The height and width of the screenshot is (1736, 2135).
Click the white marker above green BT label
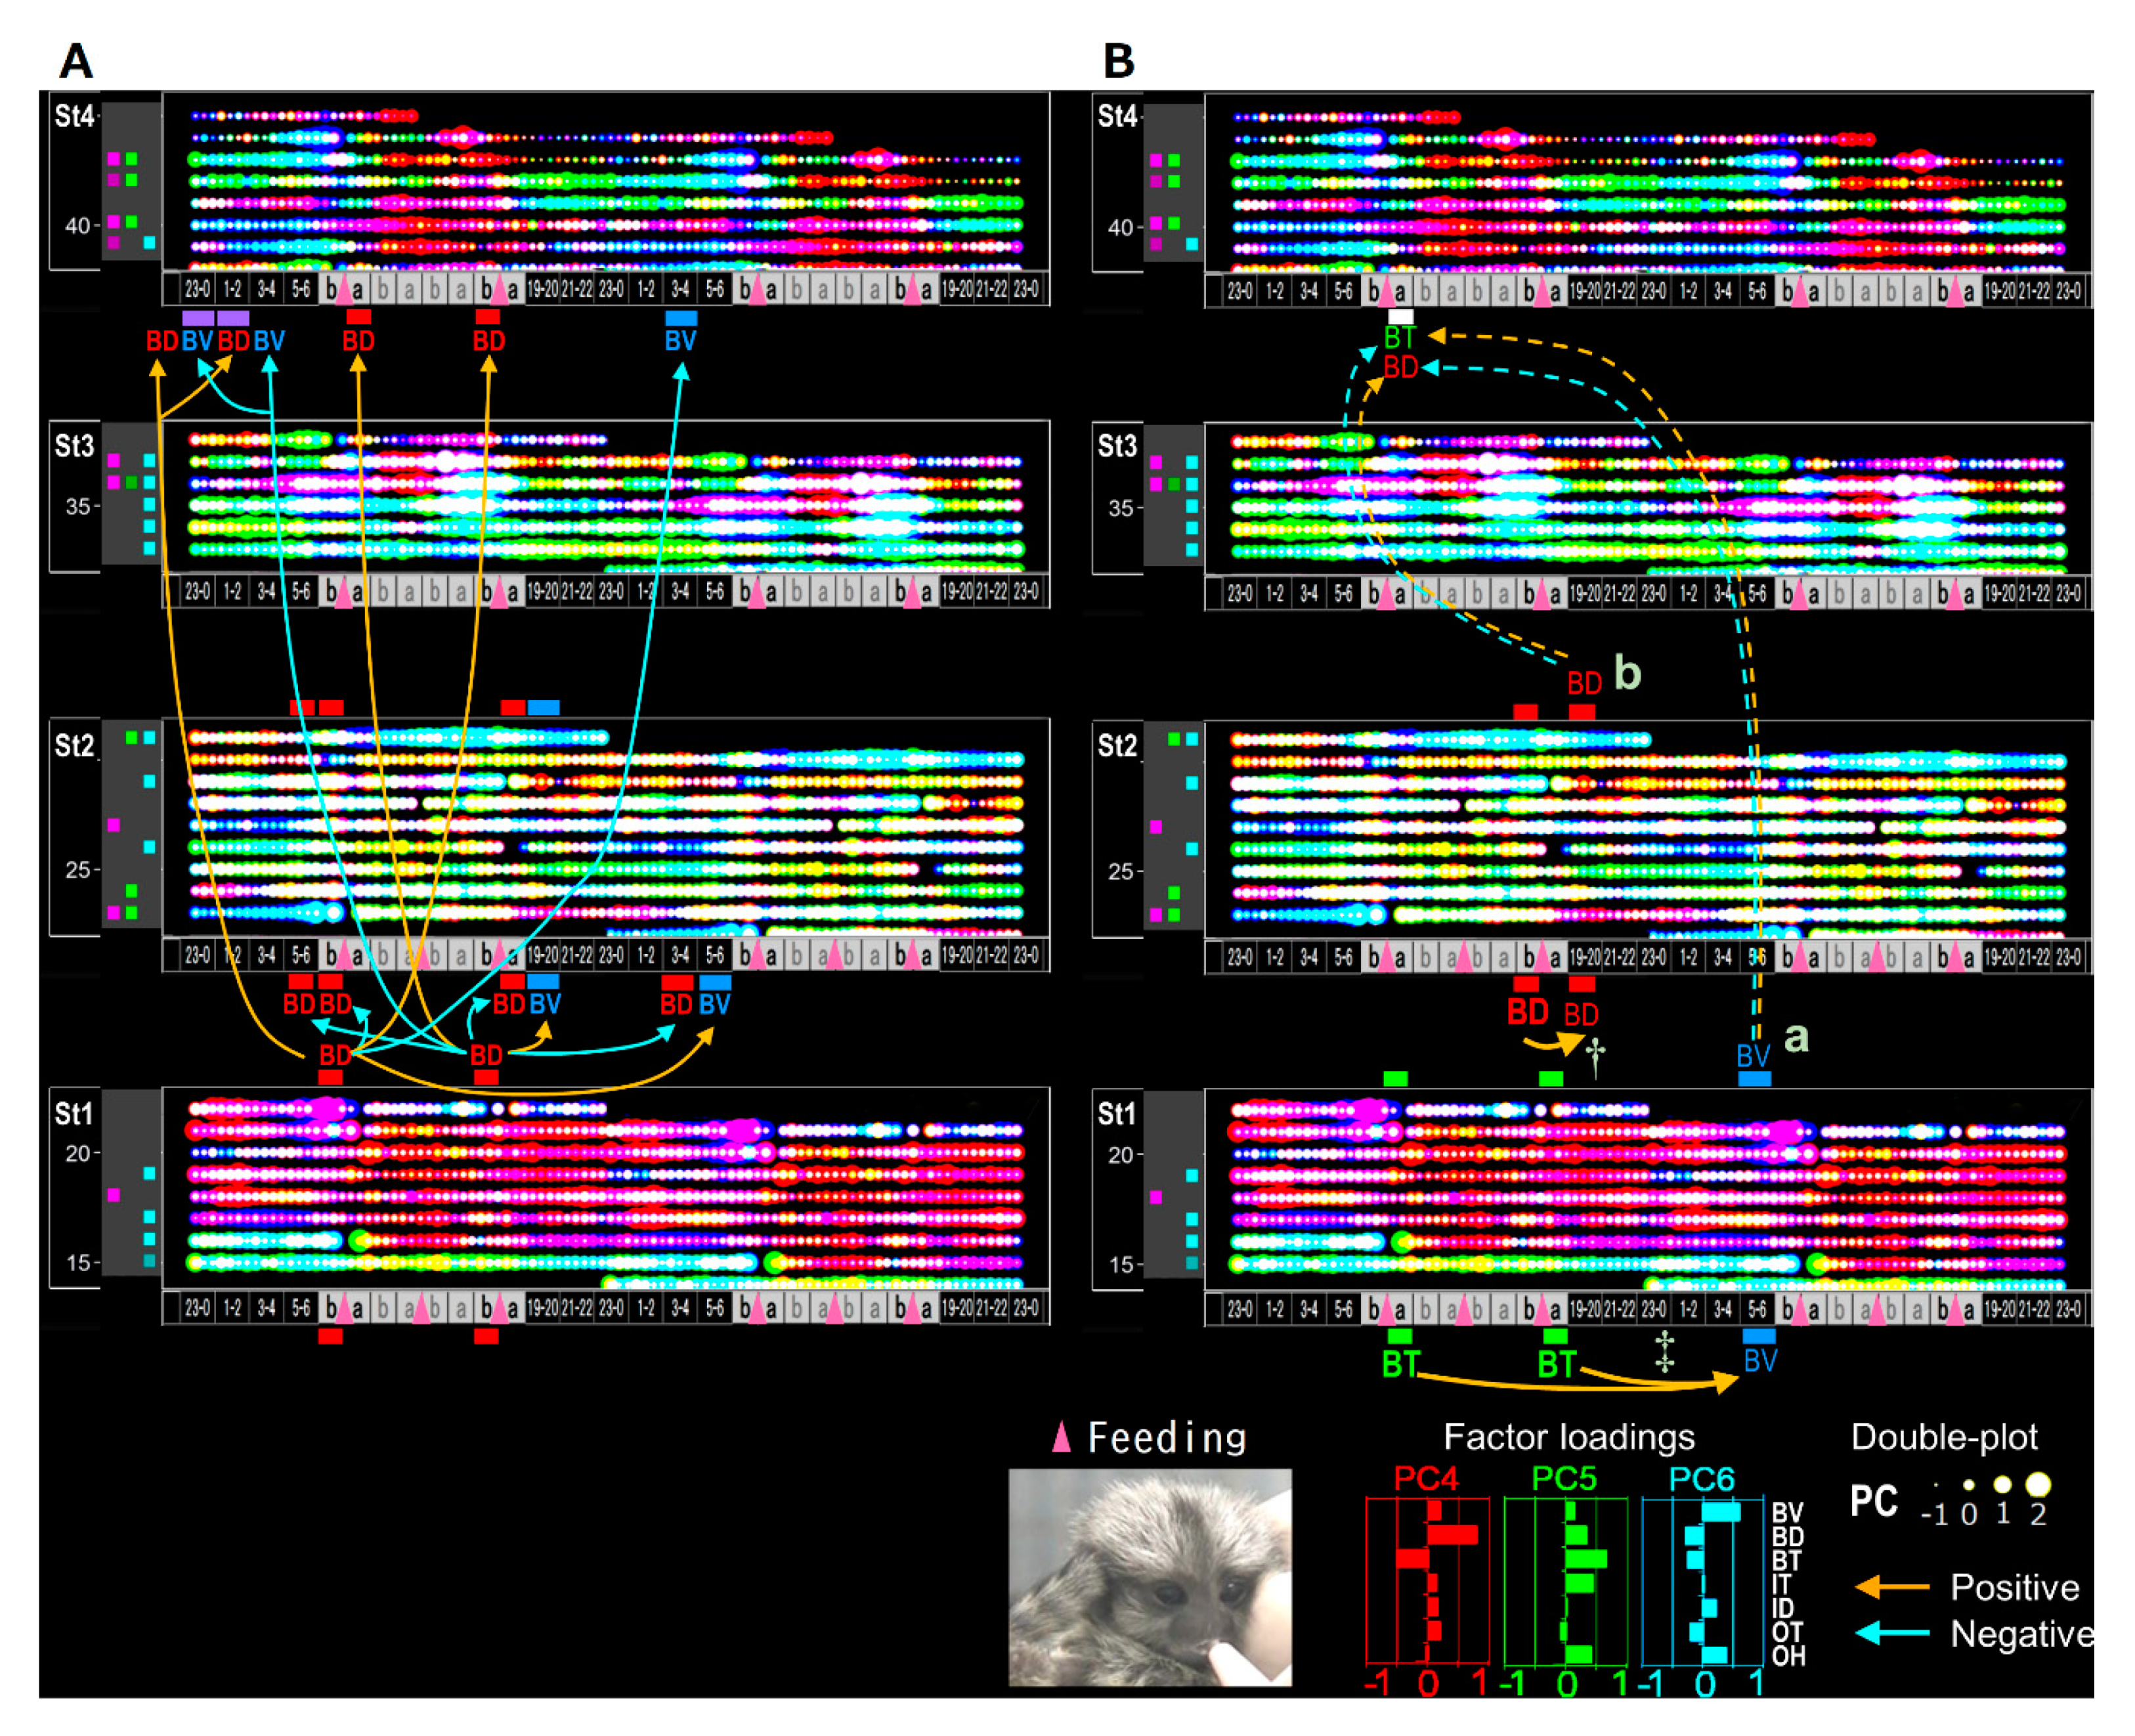(1400, 317)
